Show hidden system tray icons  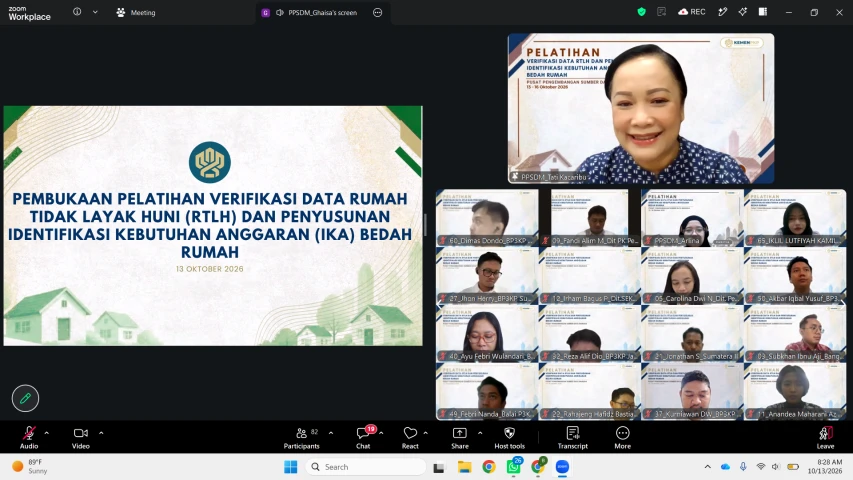tap(707, 467)
